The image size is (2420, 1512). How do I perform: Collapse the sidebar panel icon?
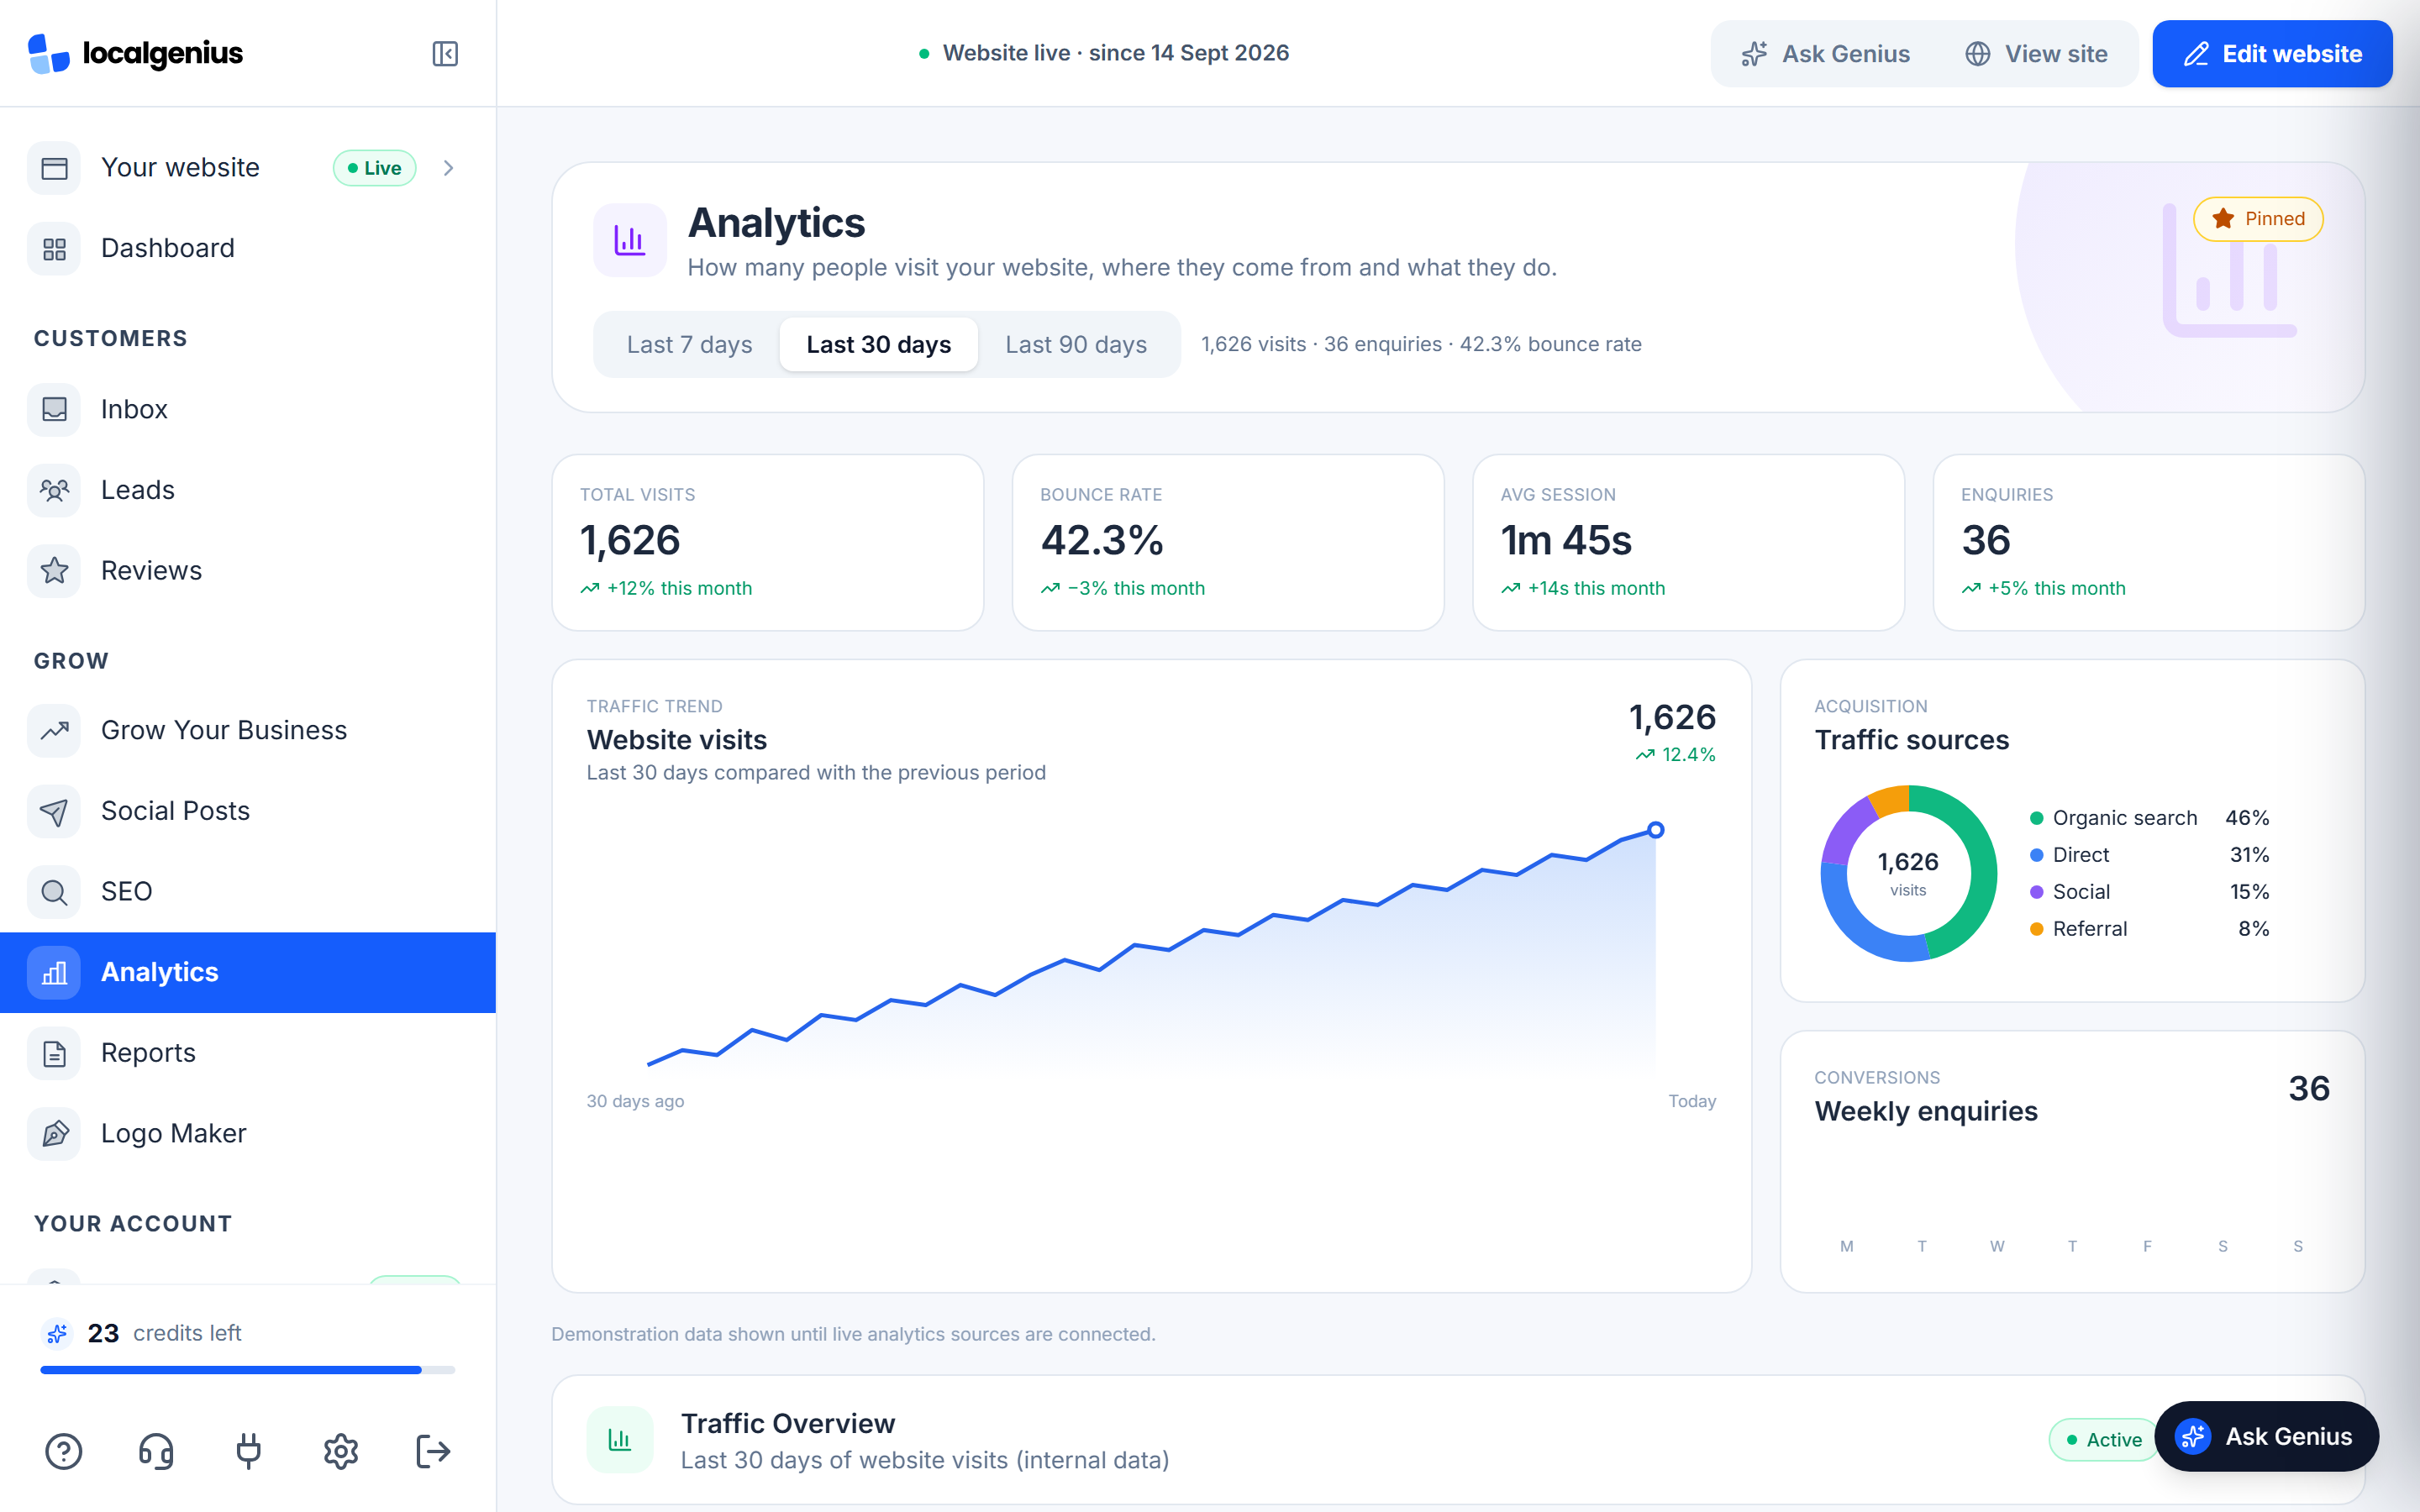pyautogui.click(x=445, y=54)
